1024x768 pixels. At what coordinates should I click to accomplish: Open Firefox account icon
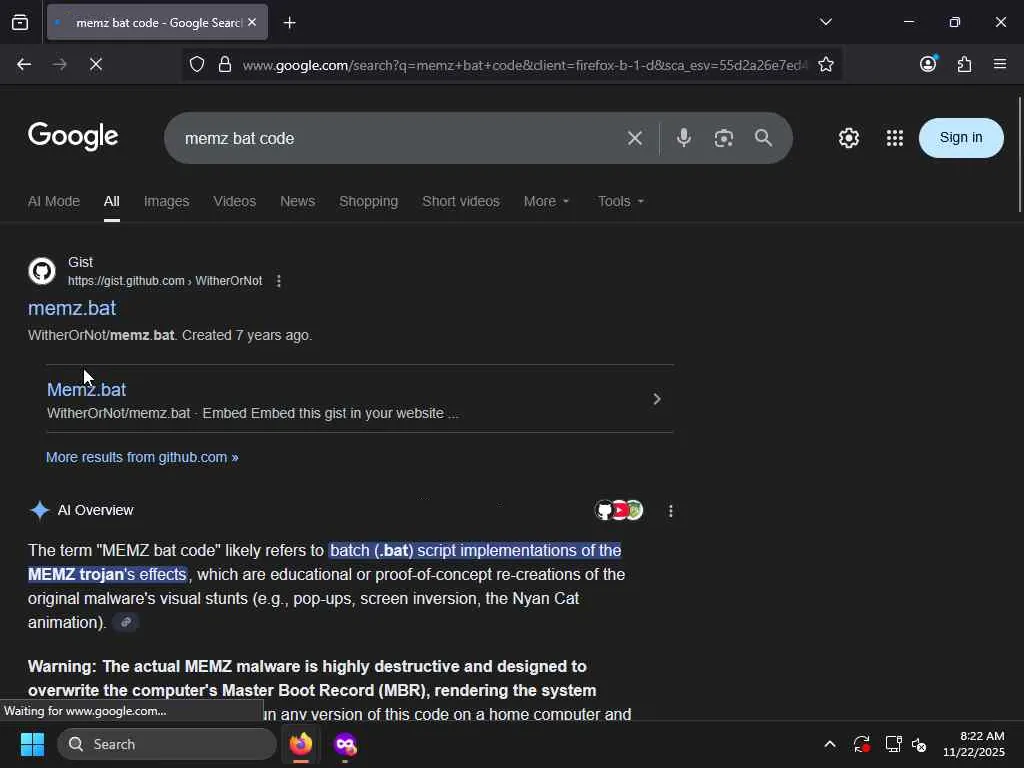coord(928,63)
